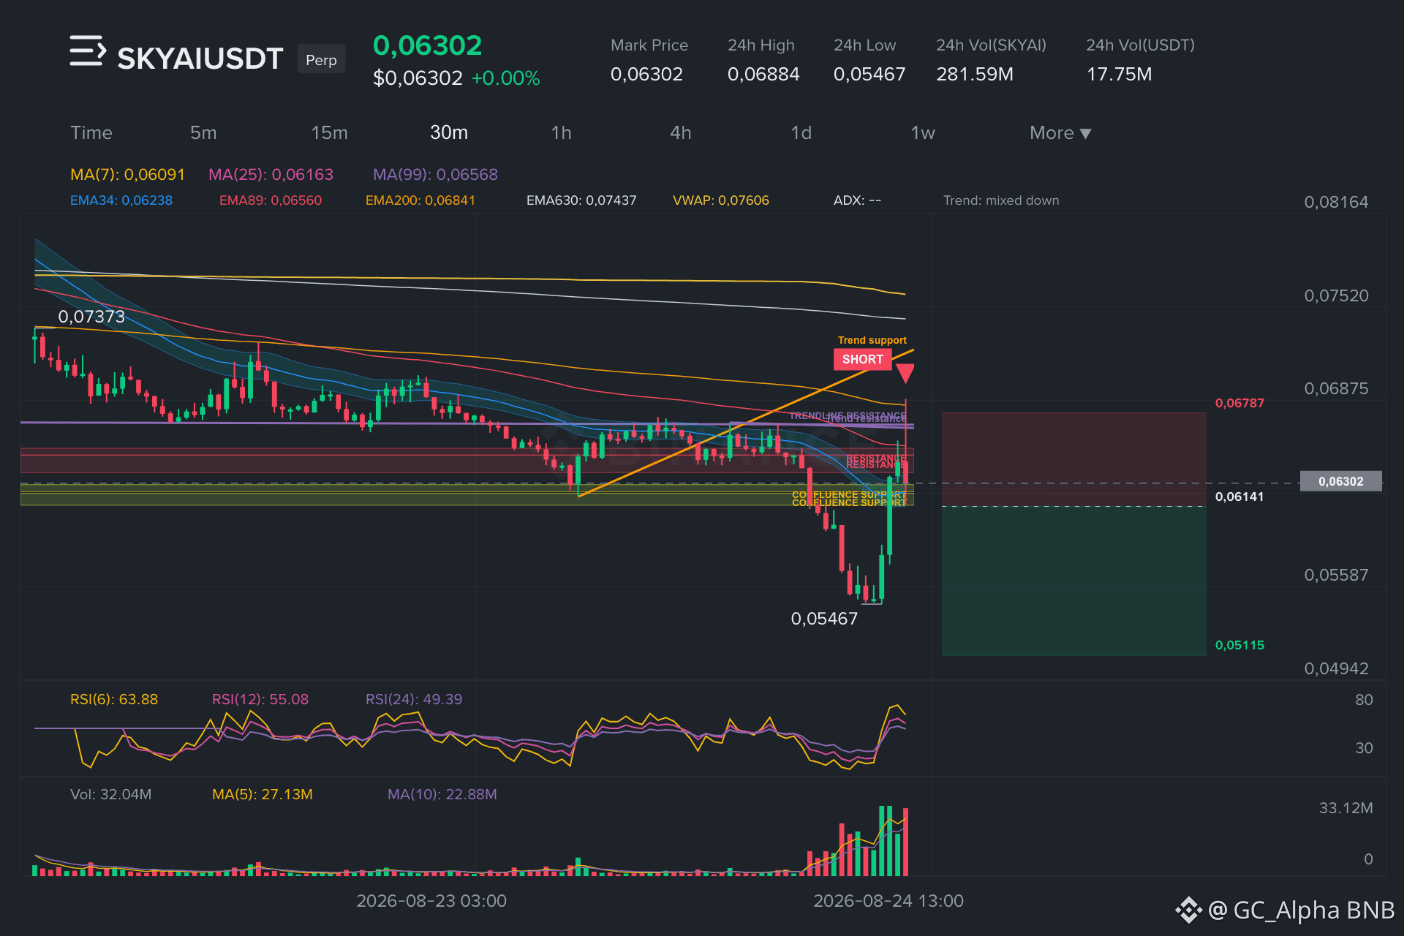The width and height of the screenshot is (1404, 936).
Task: Click the current price tag 0,06302 on axis
Action: click(1340, 482)
